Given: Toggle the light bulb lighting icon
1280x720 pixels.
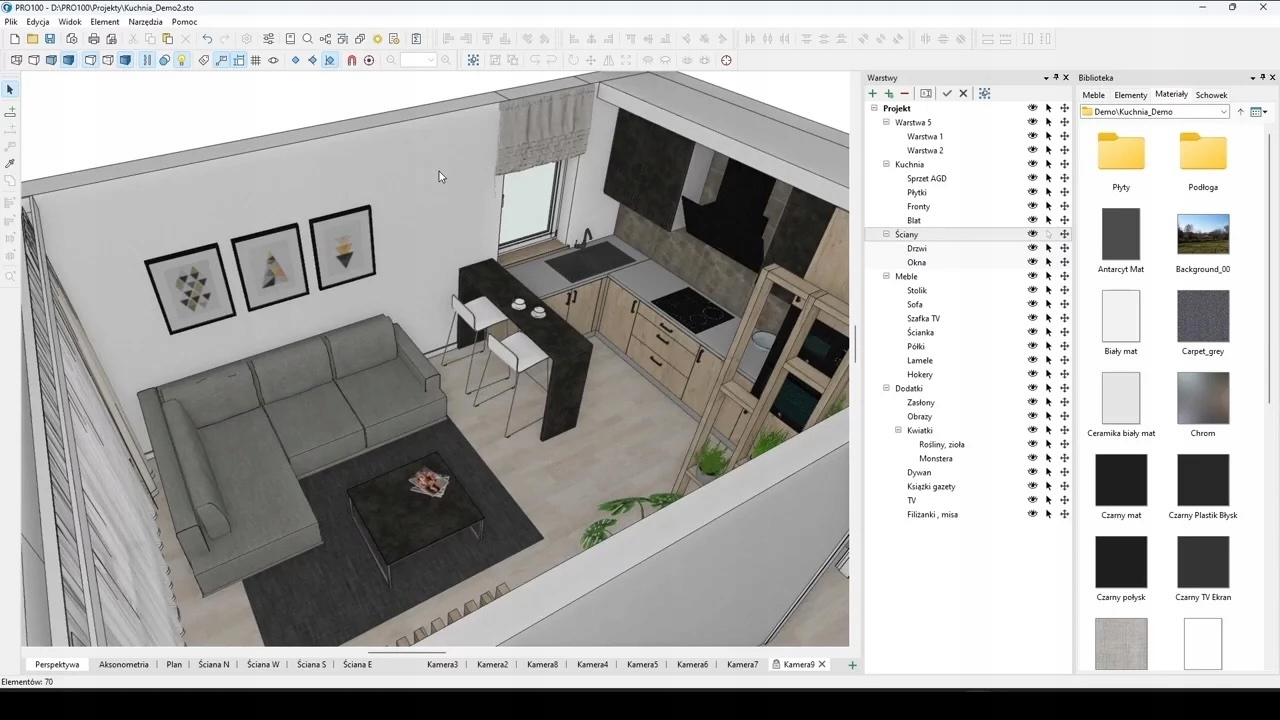Looking at the screenshot, I should (181, 61).
